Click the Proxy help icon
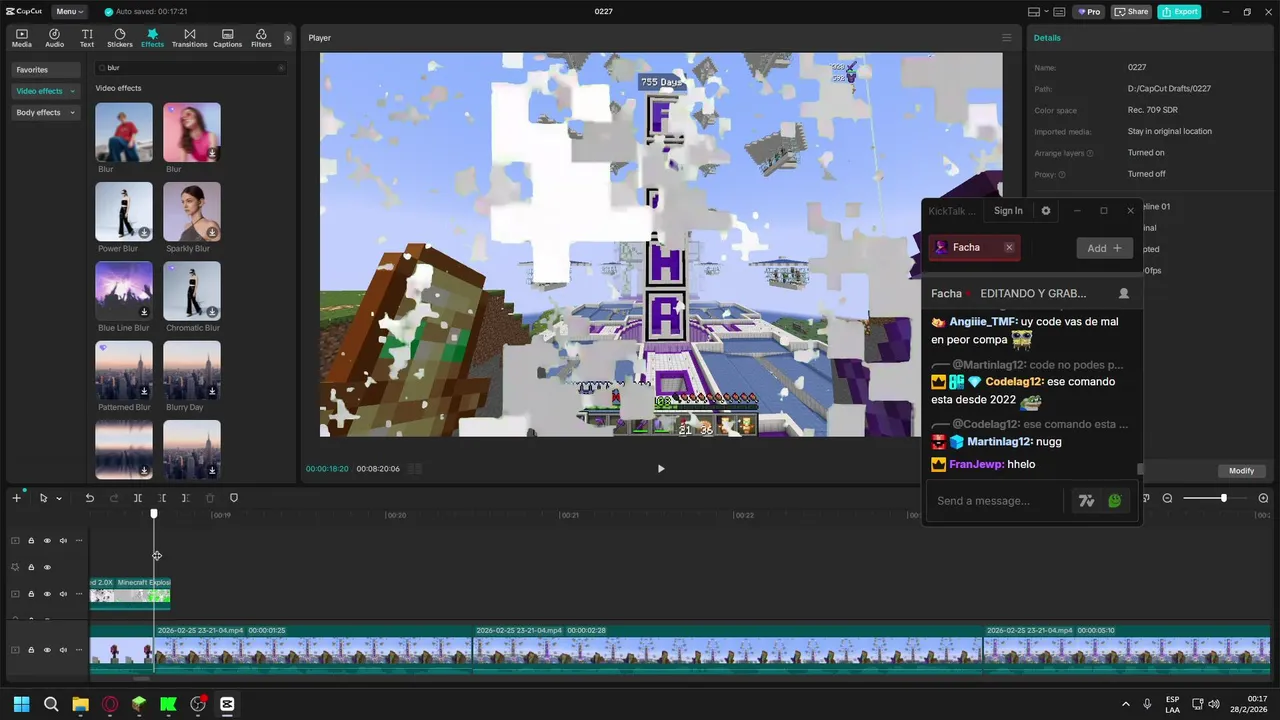Screen dimensions: 1280x720 [x=1062, y=174]
